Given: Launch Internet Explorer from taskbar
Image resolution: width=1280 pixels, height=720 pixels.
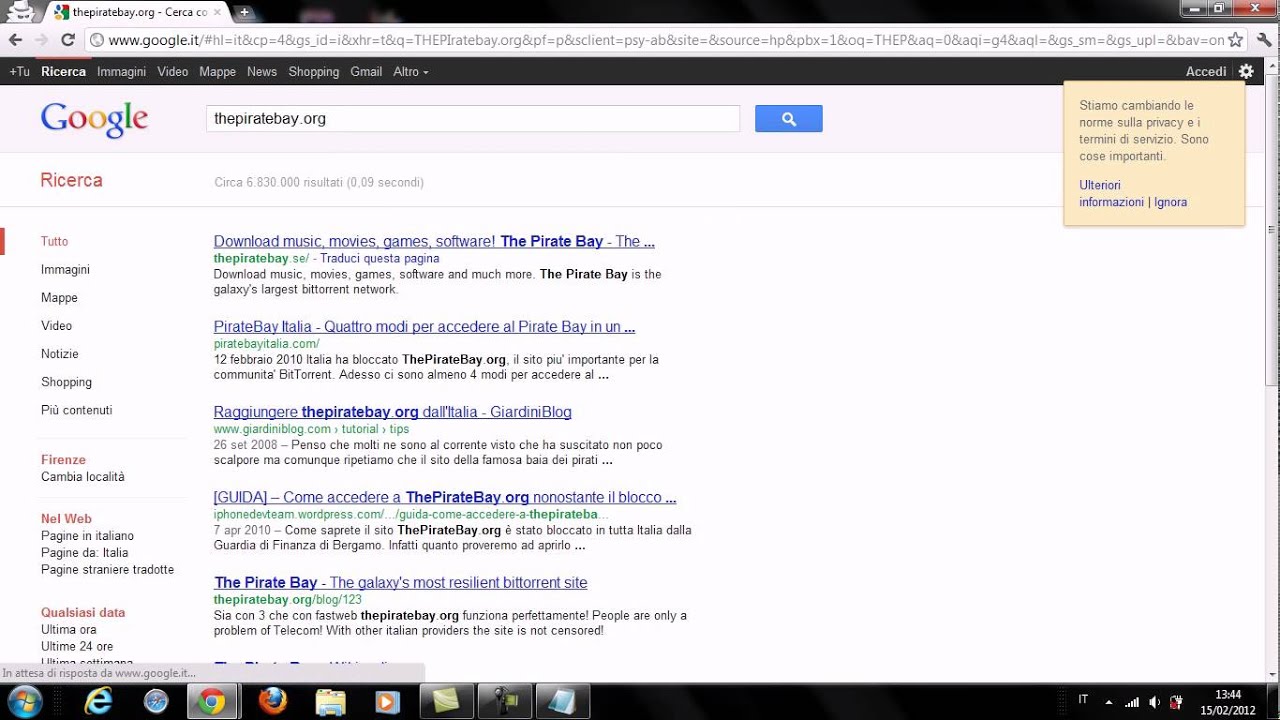Looking at the screenshot, I should pos(98,702).
